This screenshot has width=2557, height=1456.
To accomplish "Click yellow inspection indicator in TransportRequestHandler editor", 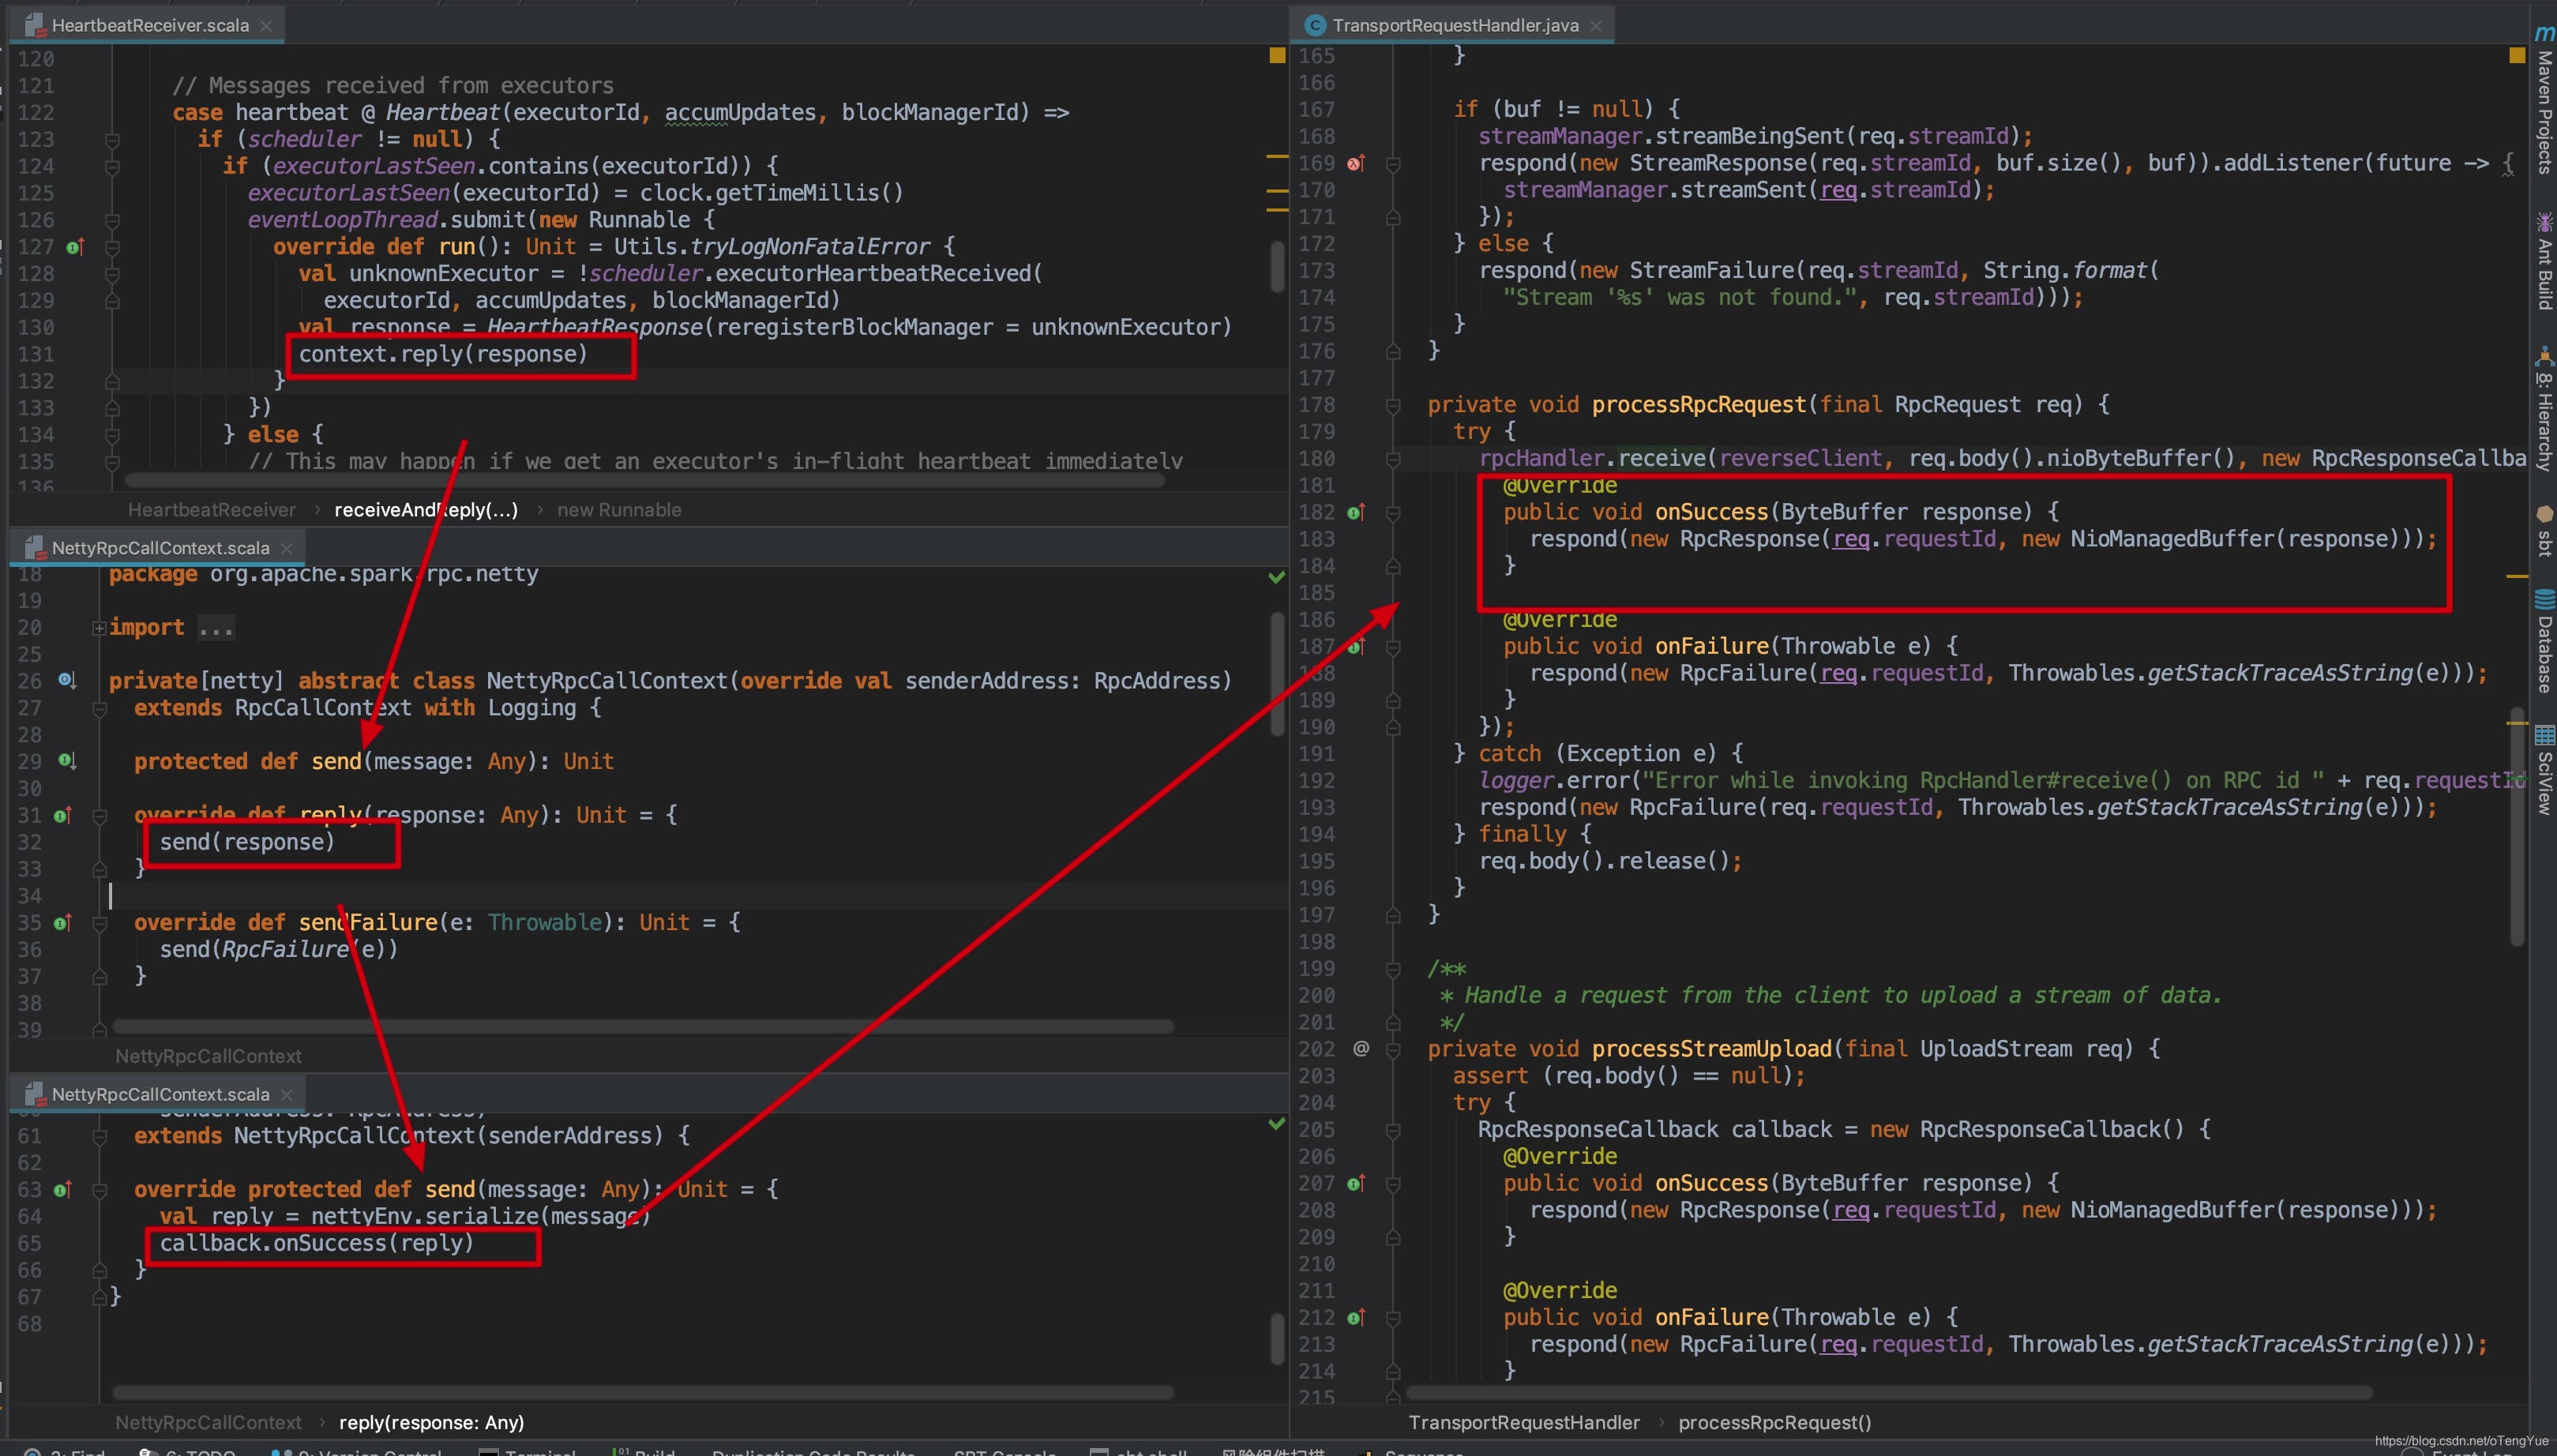I will (2517, 56).
